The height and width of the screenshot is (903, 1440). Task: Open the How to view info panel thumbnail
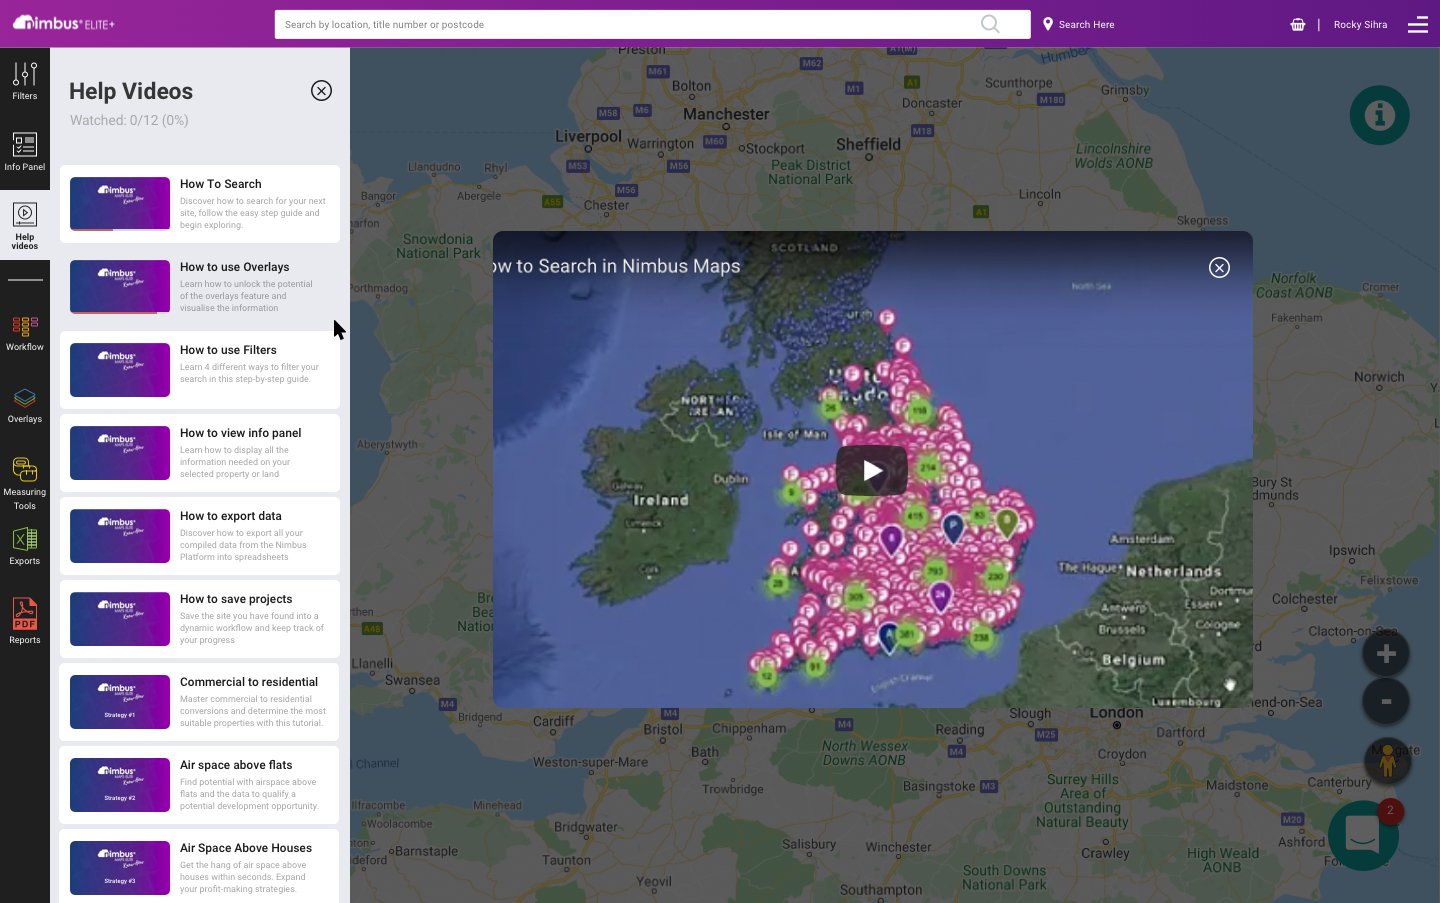[120, 453]
